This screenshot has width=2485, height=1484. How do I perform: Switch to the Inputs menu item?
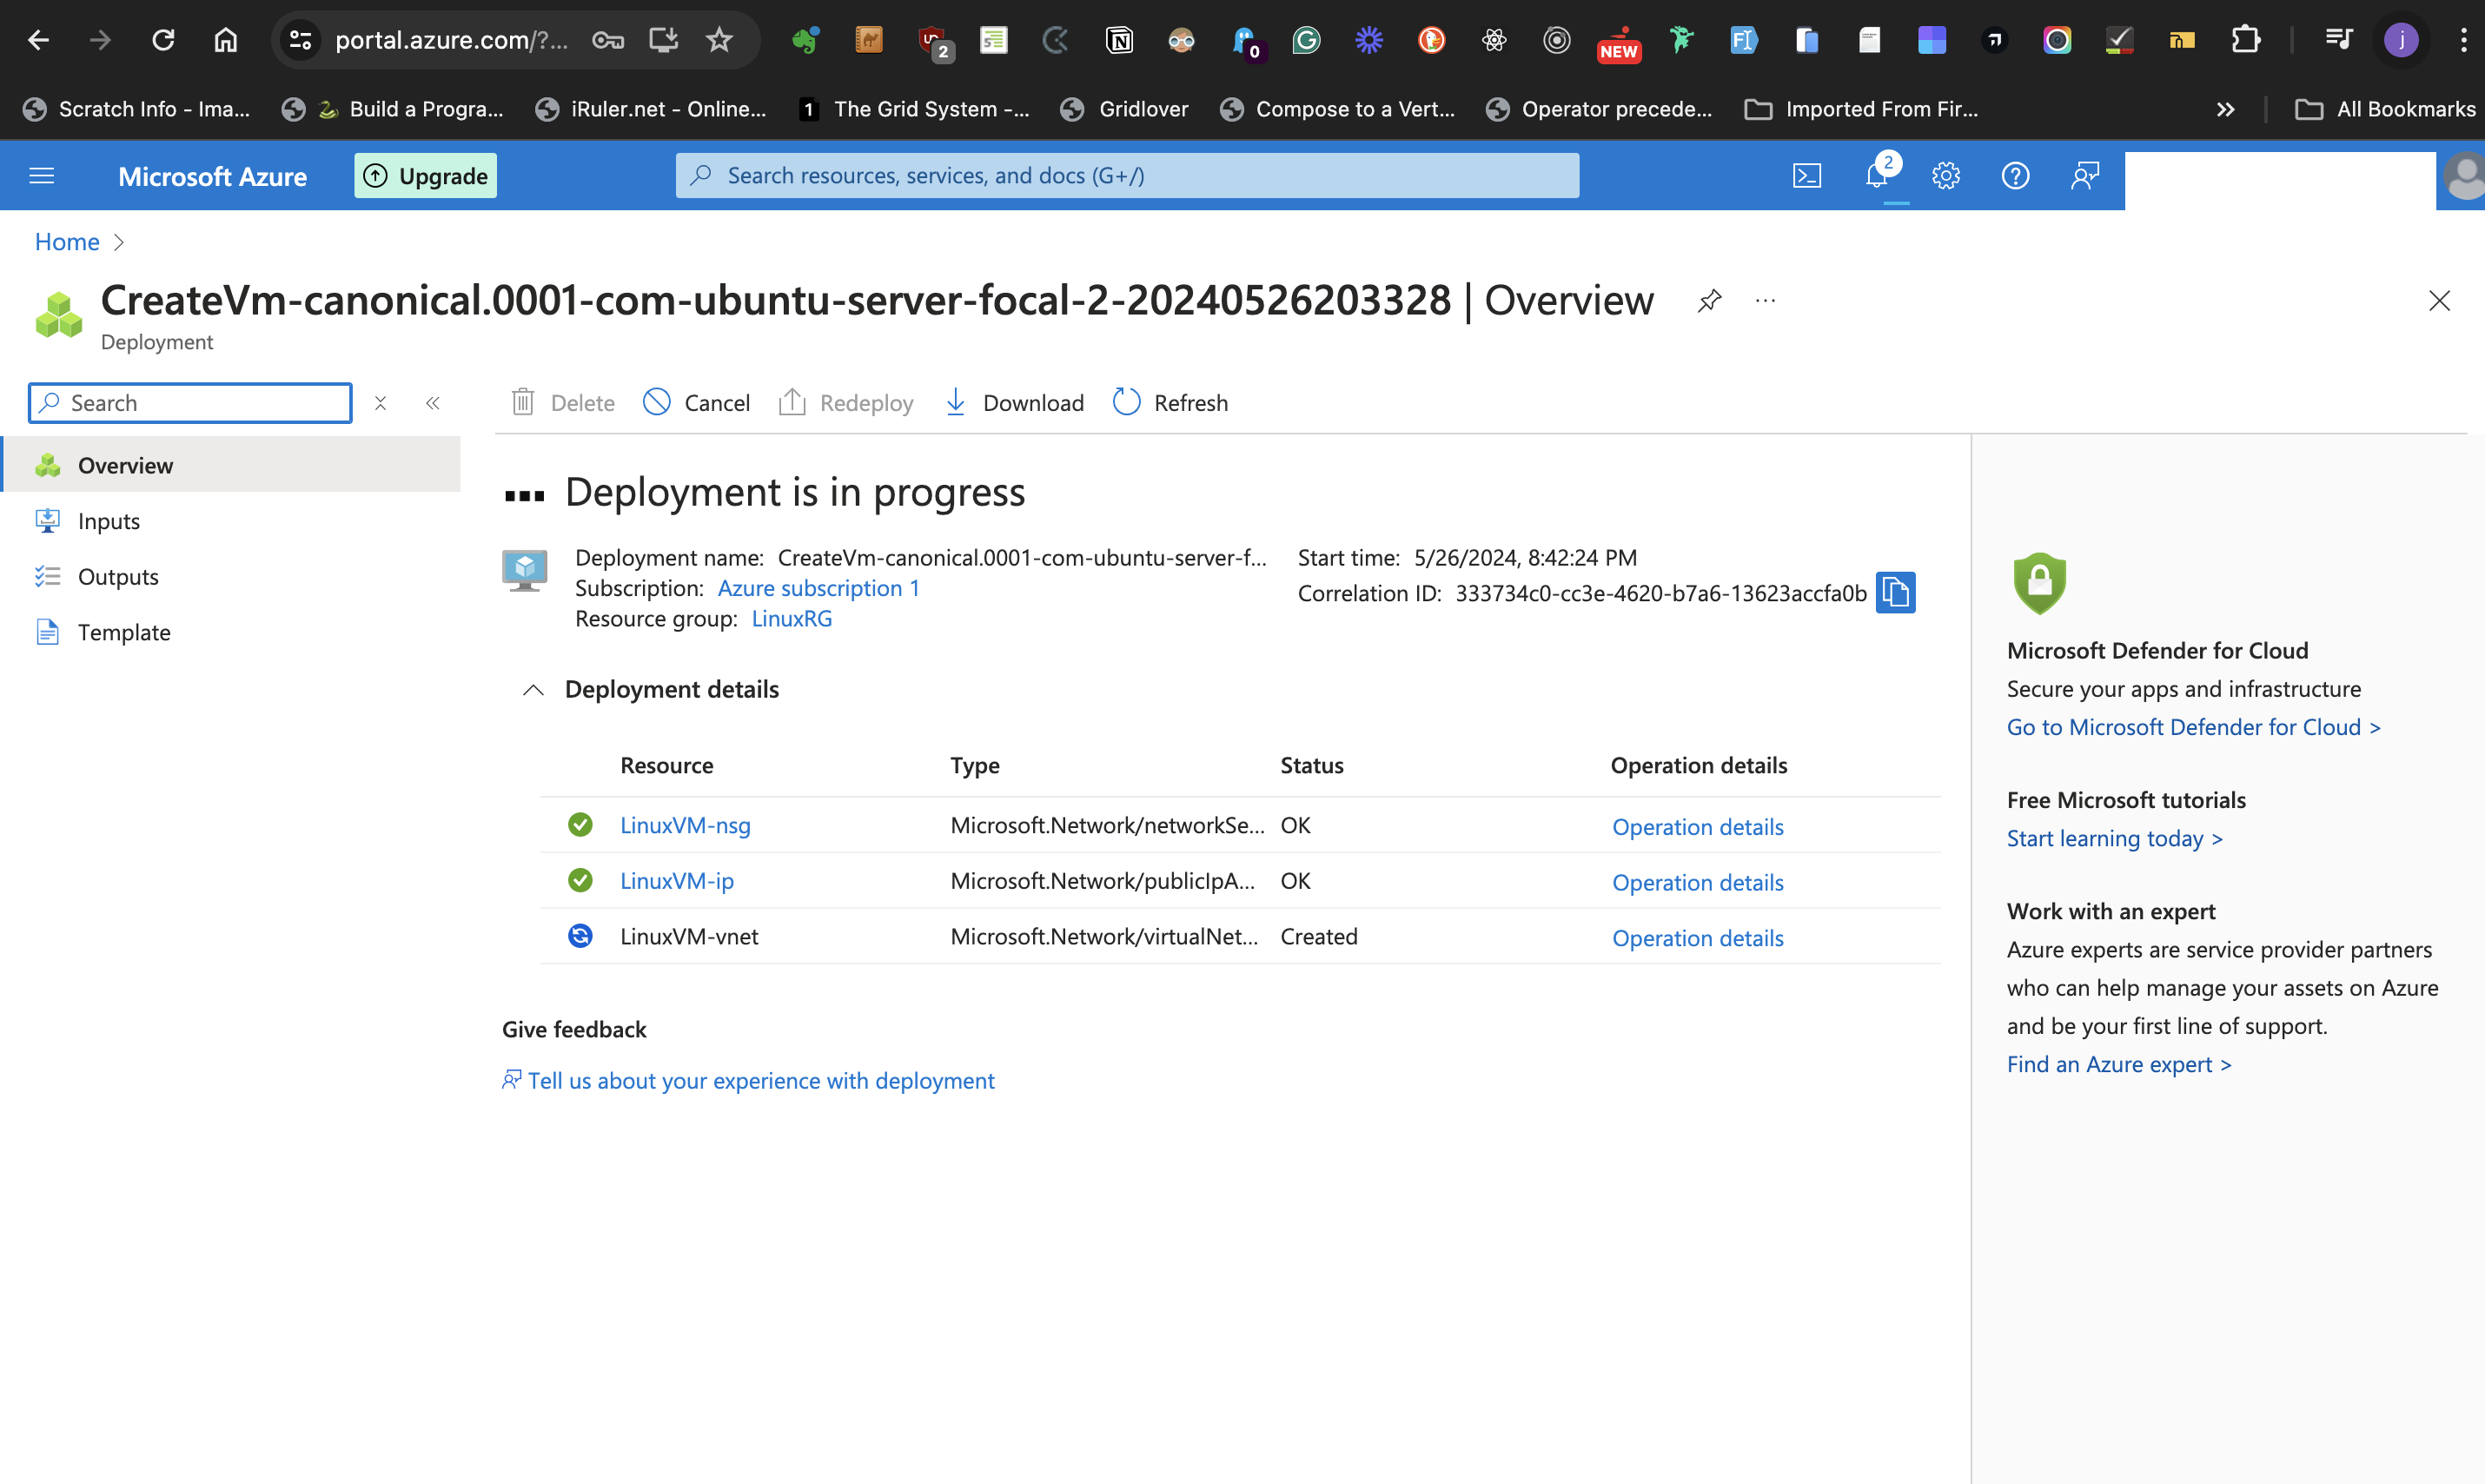pos(108,521)
